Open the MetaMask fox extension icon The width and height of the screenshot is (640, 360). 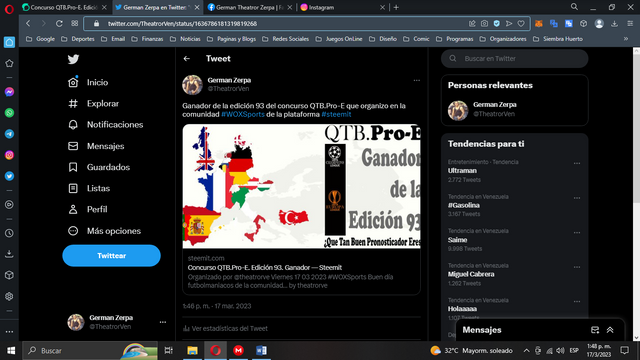click(x=539, y=24)
